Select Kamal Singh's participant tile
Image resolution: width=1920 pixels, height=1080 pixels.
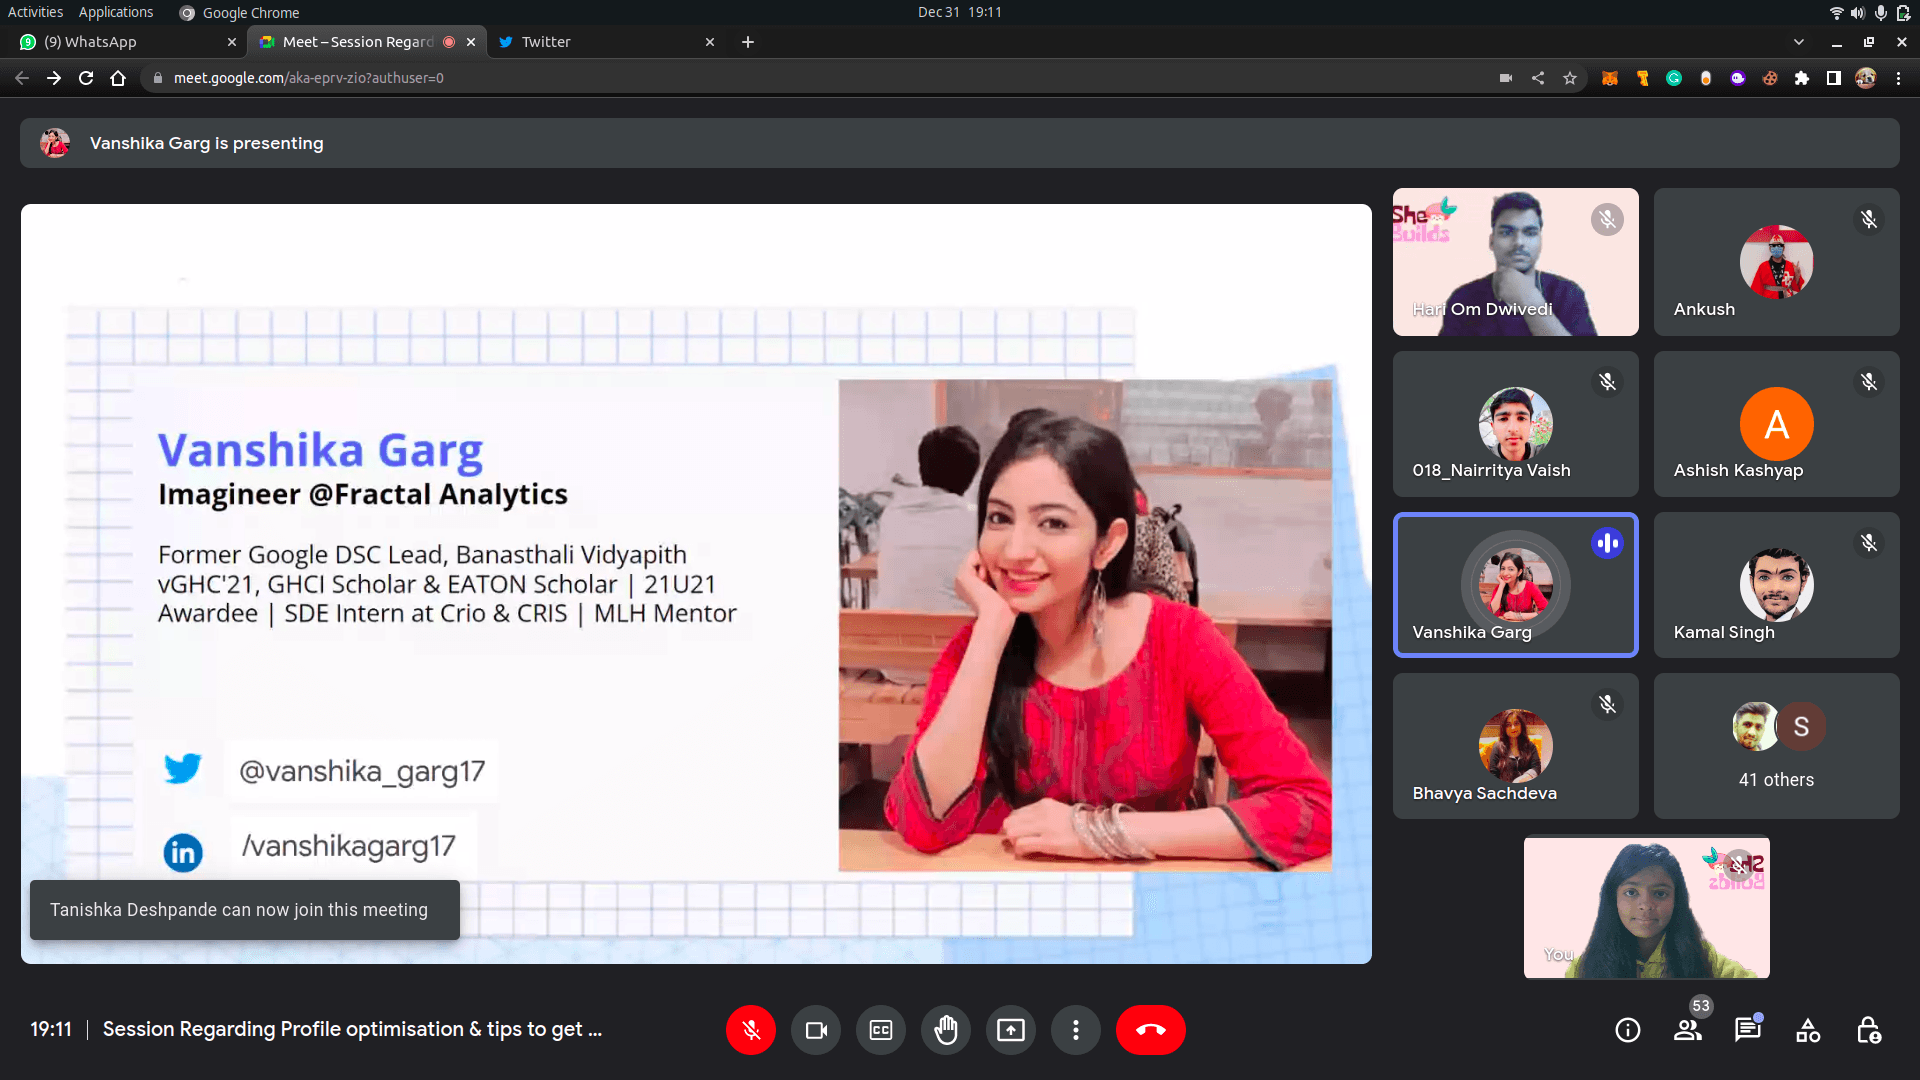coord(1777,585)
